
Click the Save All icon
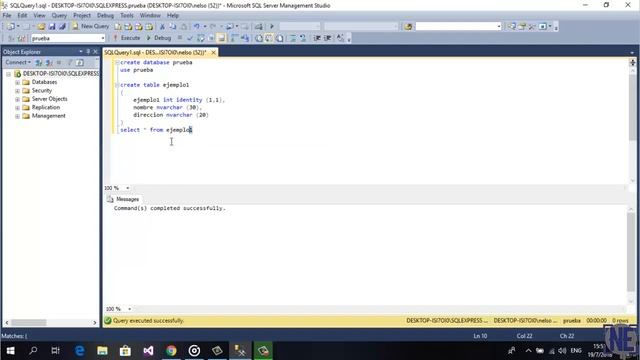(62, 27)
